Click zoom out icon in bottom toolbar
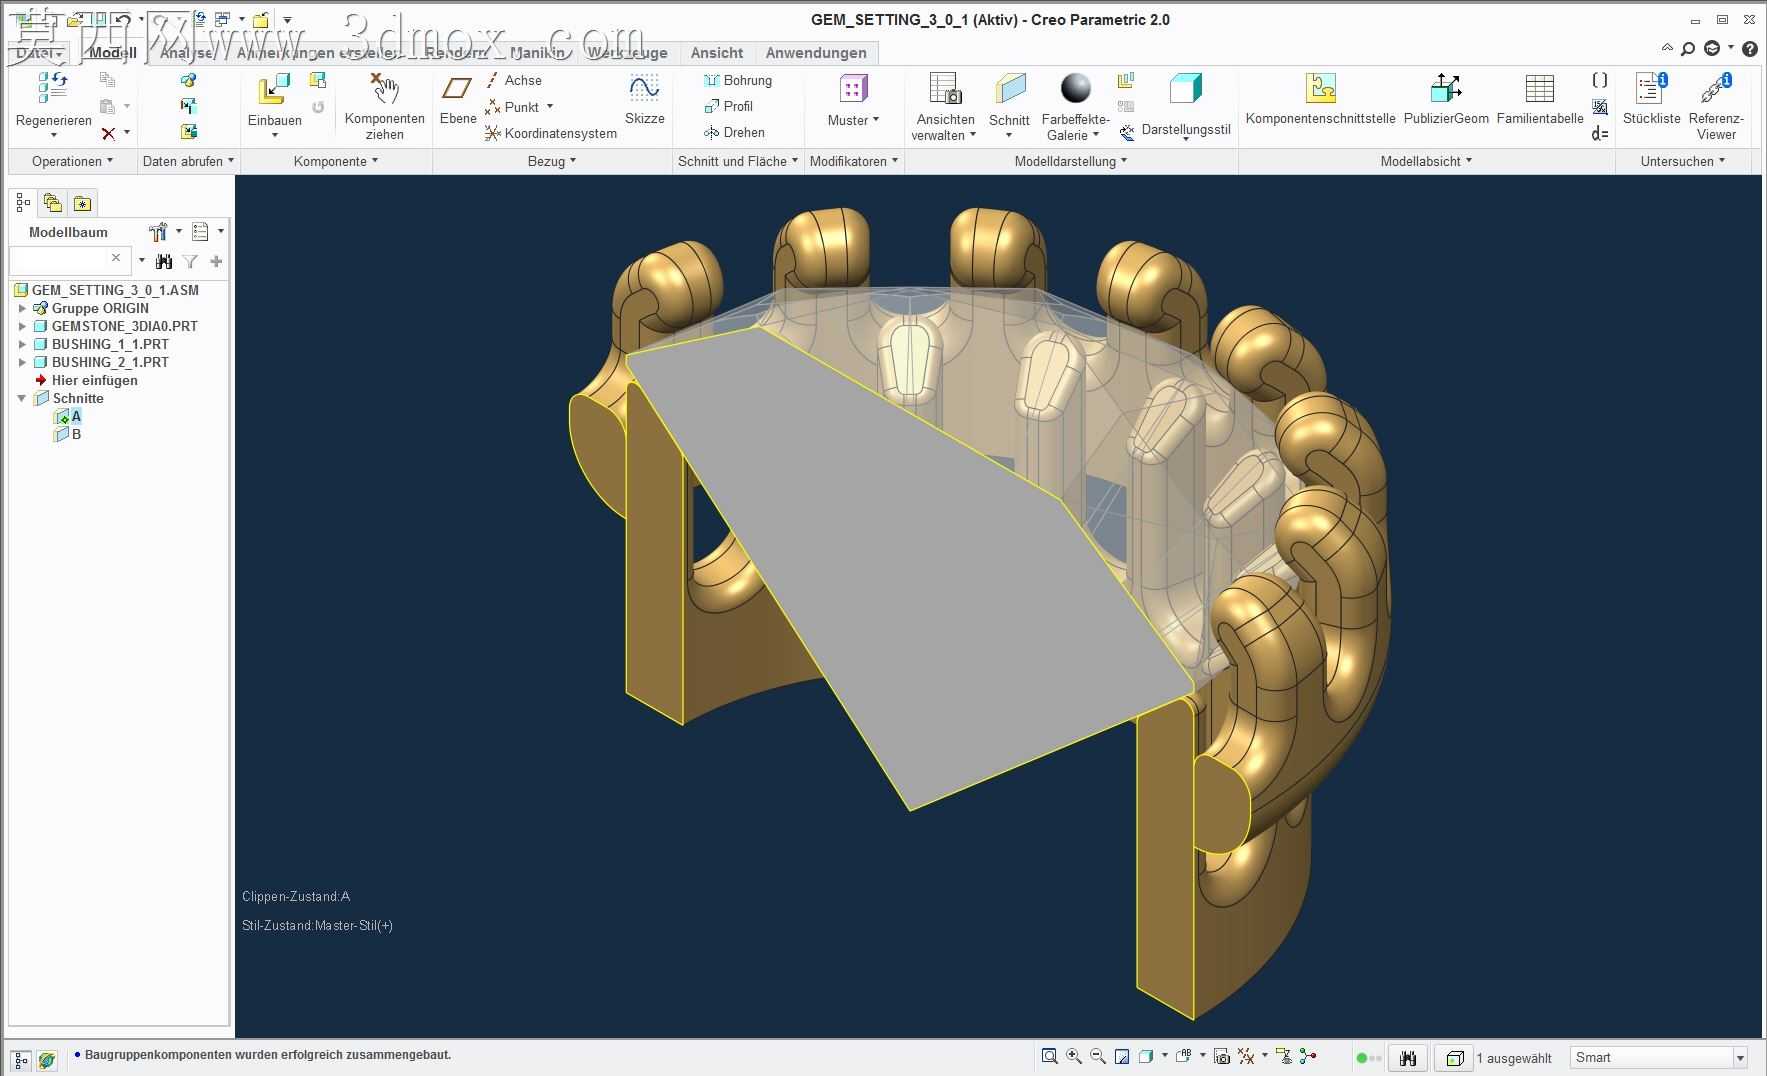1767x1076 pixels. click(x=1098, y=1056)
